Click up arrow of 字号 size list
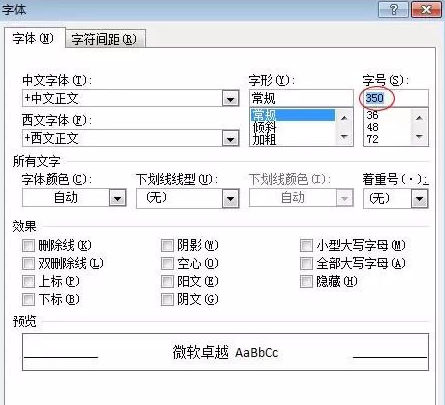This screenshot has width=445, height=405. click(x=419, y=118)
